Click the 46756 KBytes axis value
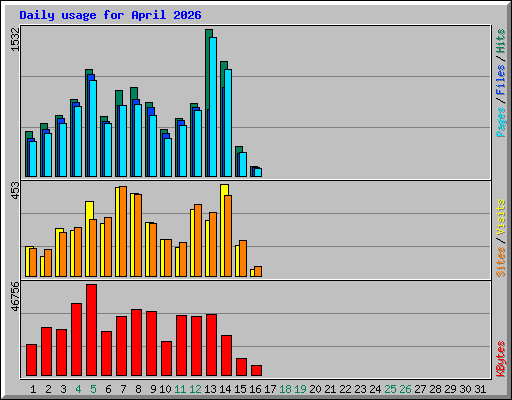This screenshot has width=512, height=400. click(15, 296)
